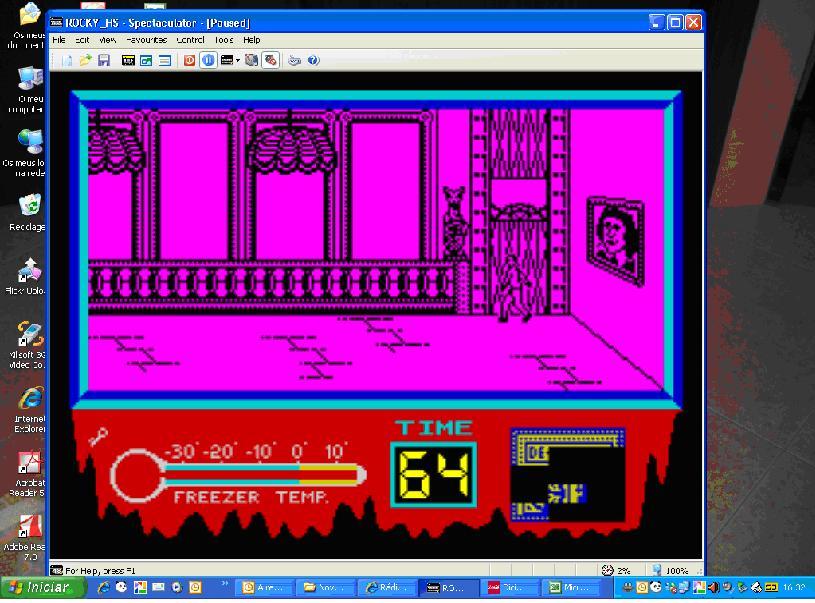
Task: Open the Help menu
Action: [x=252, y=40]
